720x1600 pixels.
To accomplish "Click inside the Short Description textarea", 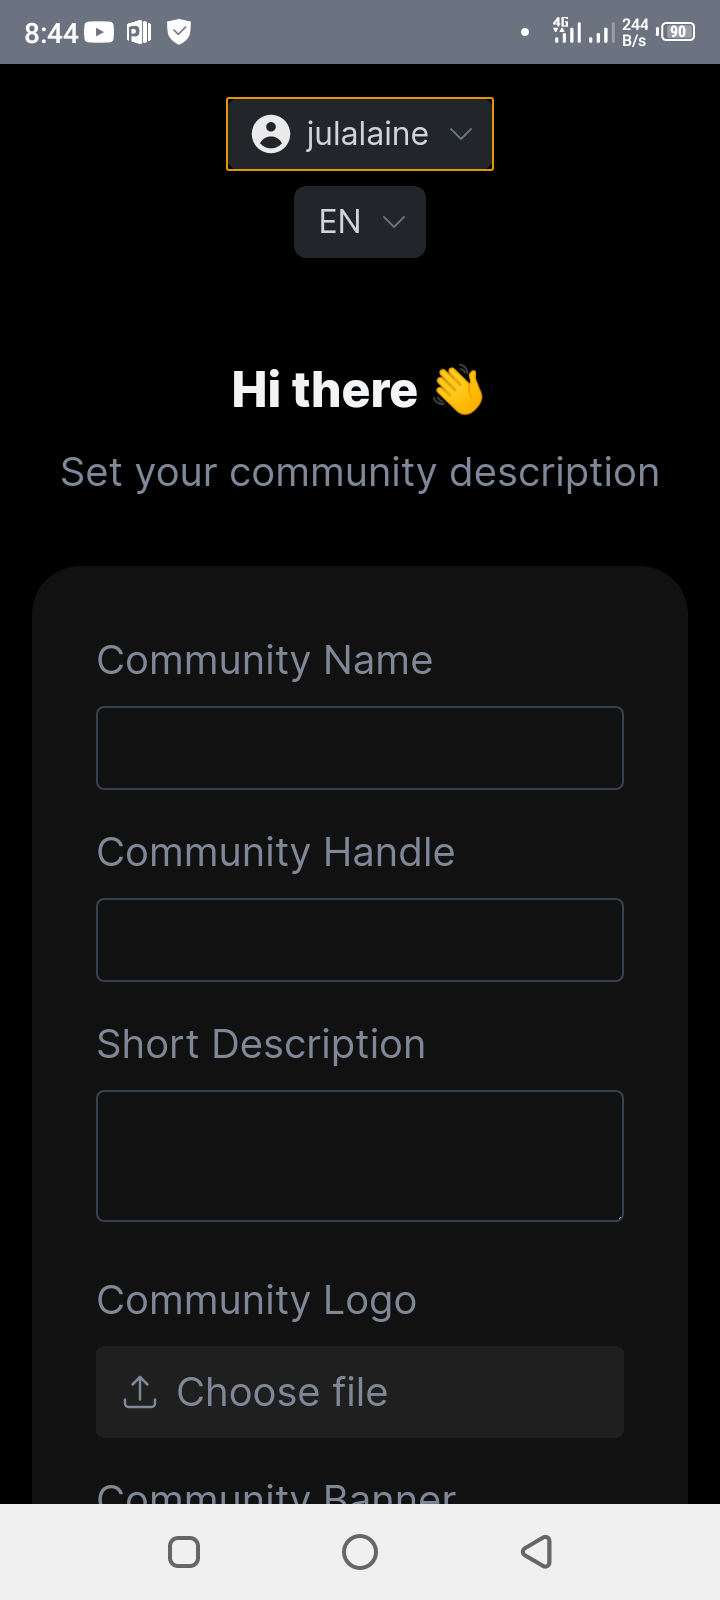I will pyautogui.click(x=360, y=1156).
